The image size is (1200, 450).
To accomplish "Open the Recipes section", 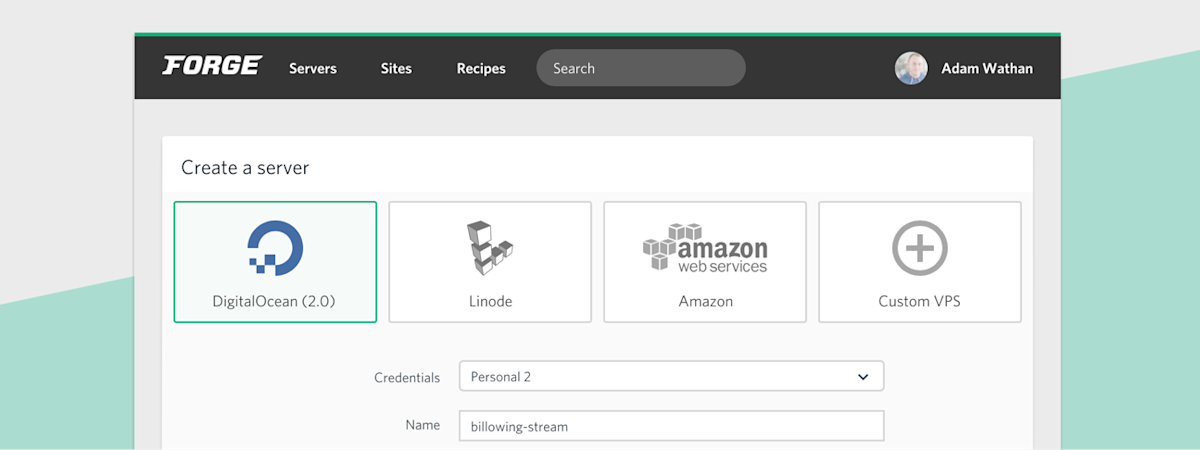I will [x=481, y=68].
